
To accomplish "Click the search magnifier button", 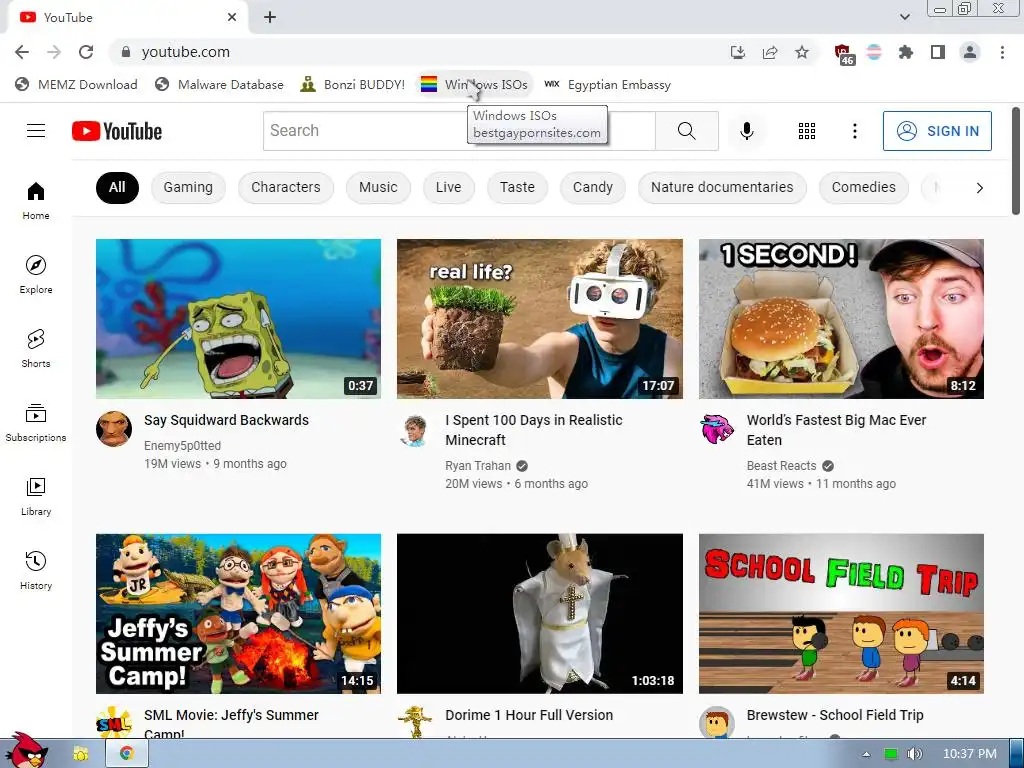I will point(686,131).
